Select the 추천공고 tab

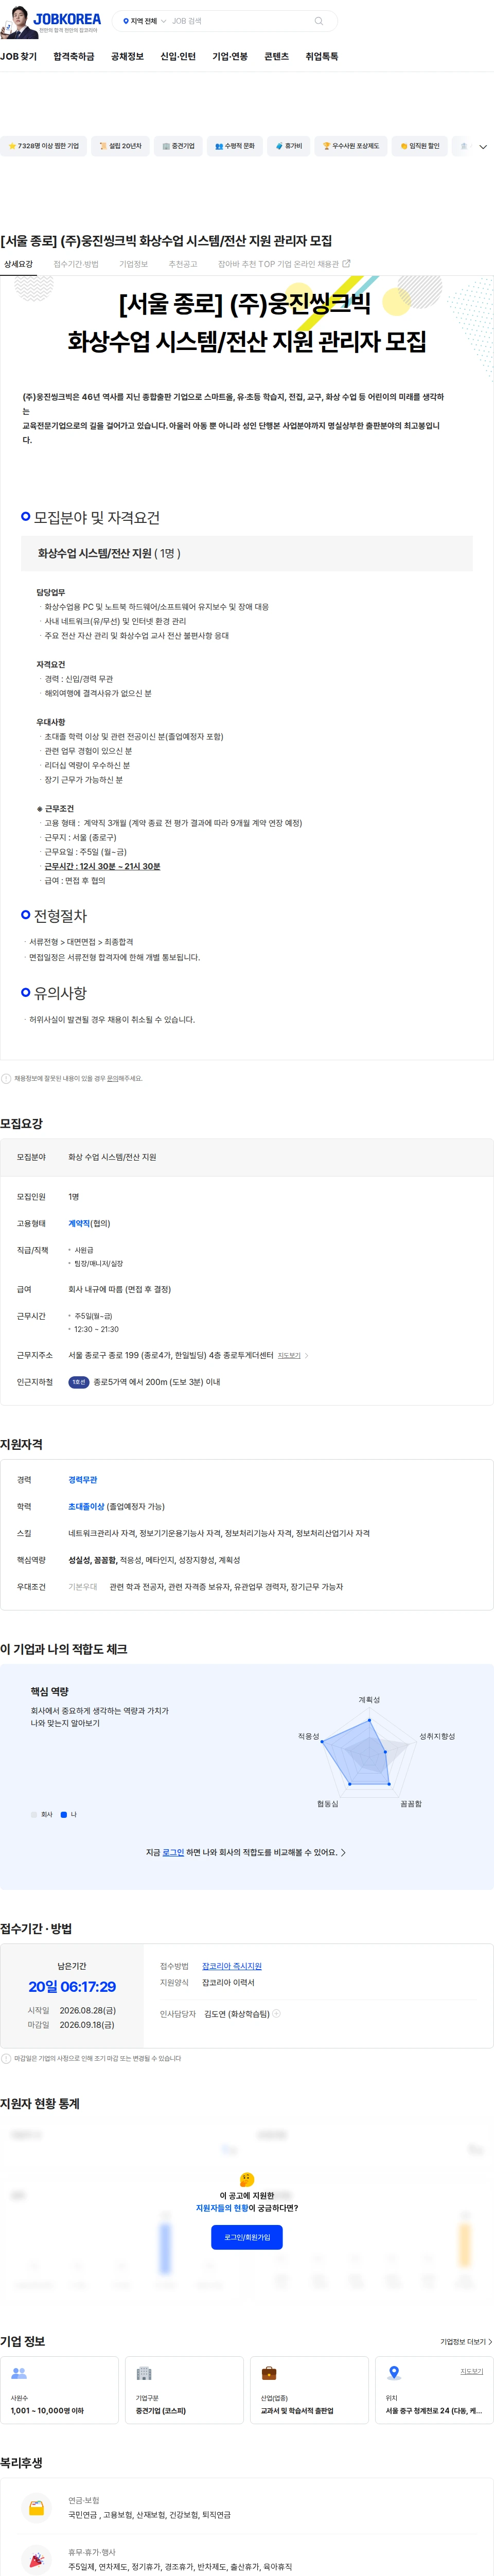point(183,264)
